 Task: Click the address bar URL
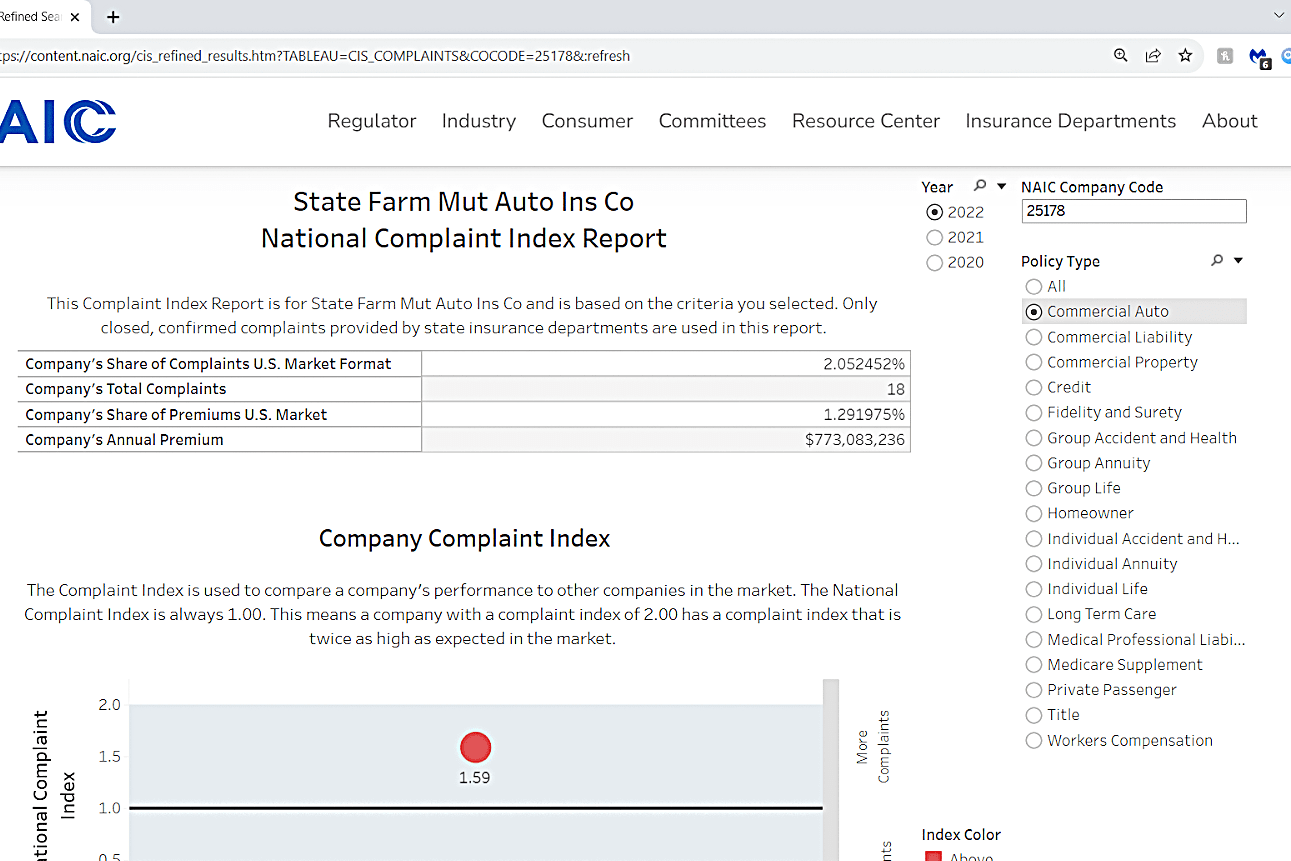point(316,56)
